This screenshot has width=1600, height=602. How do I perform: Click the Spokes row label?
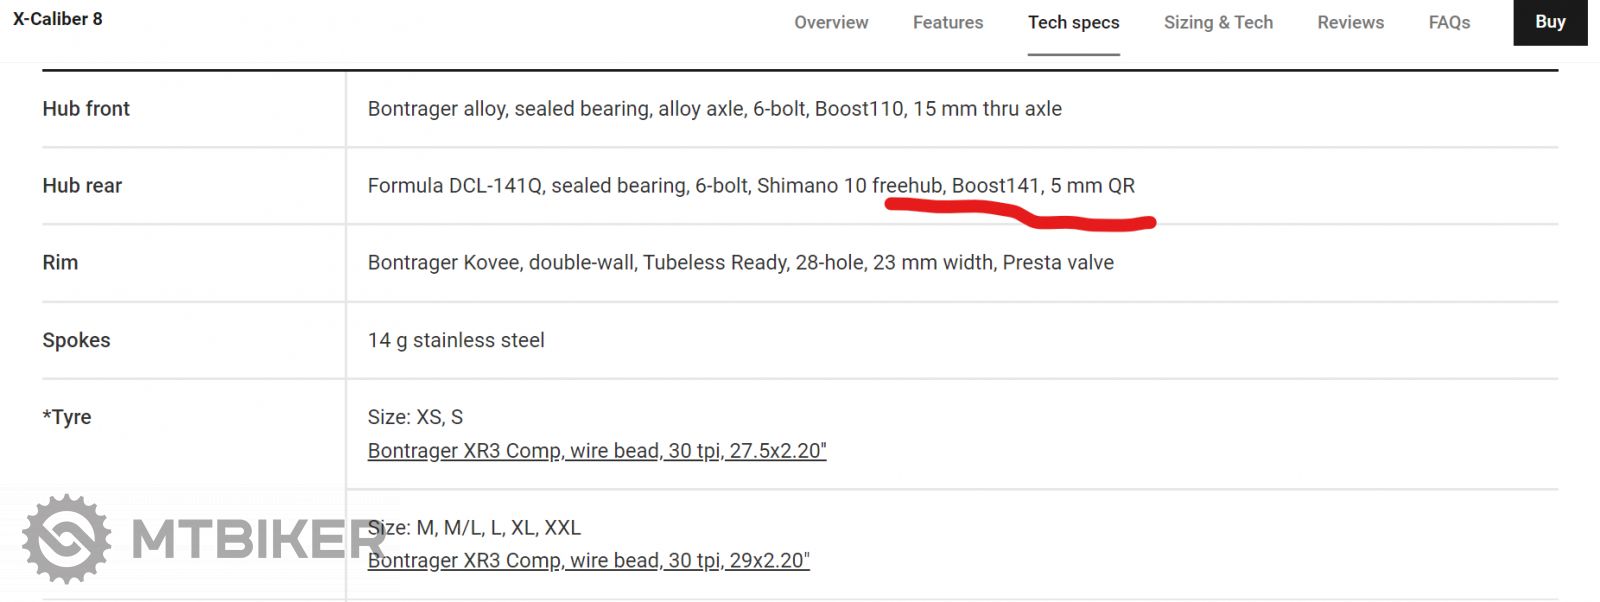coord(76,340)
